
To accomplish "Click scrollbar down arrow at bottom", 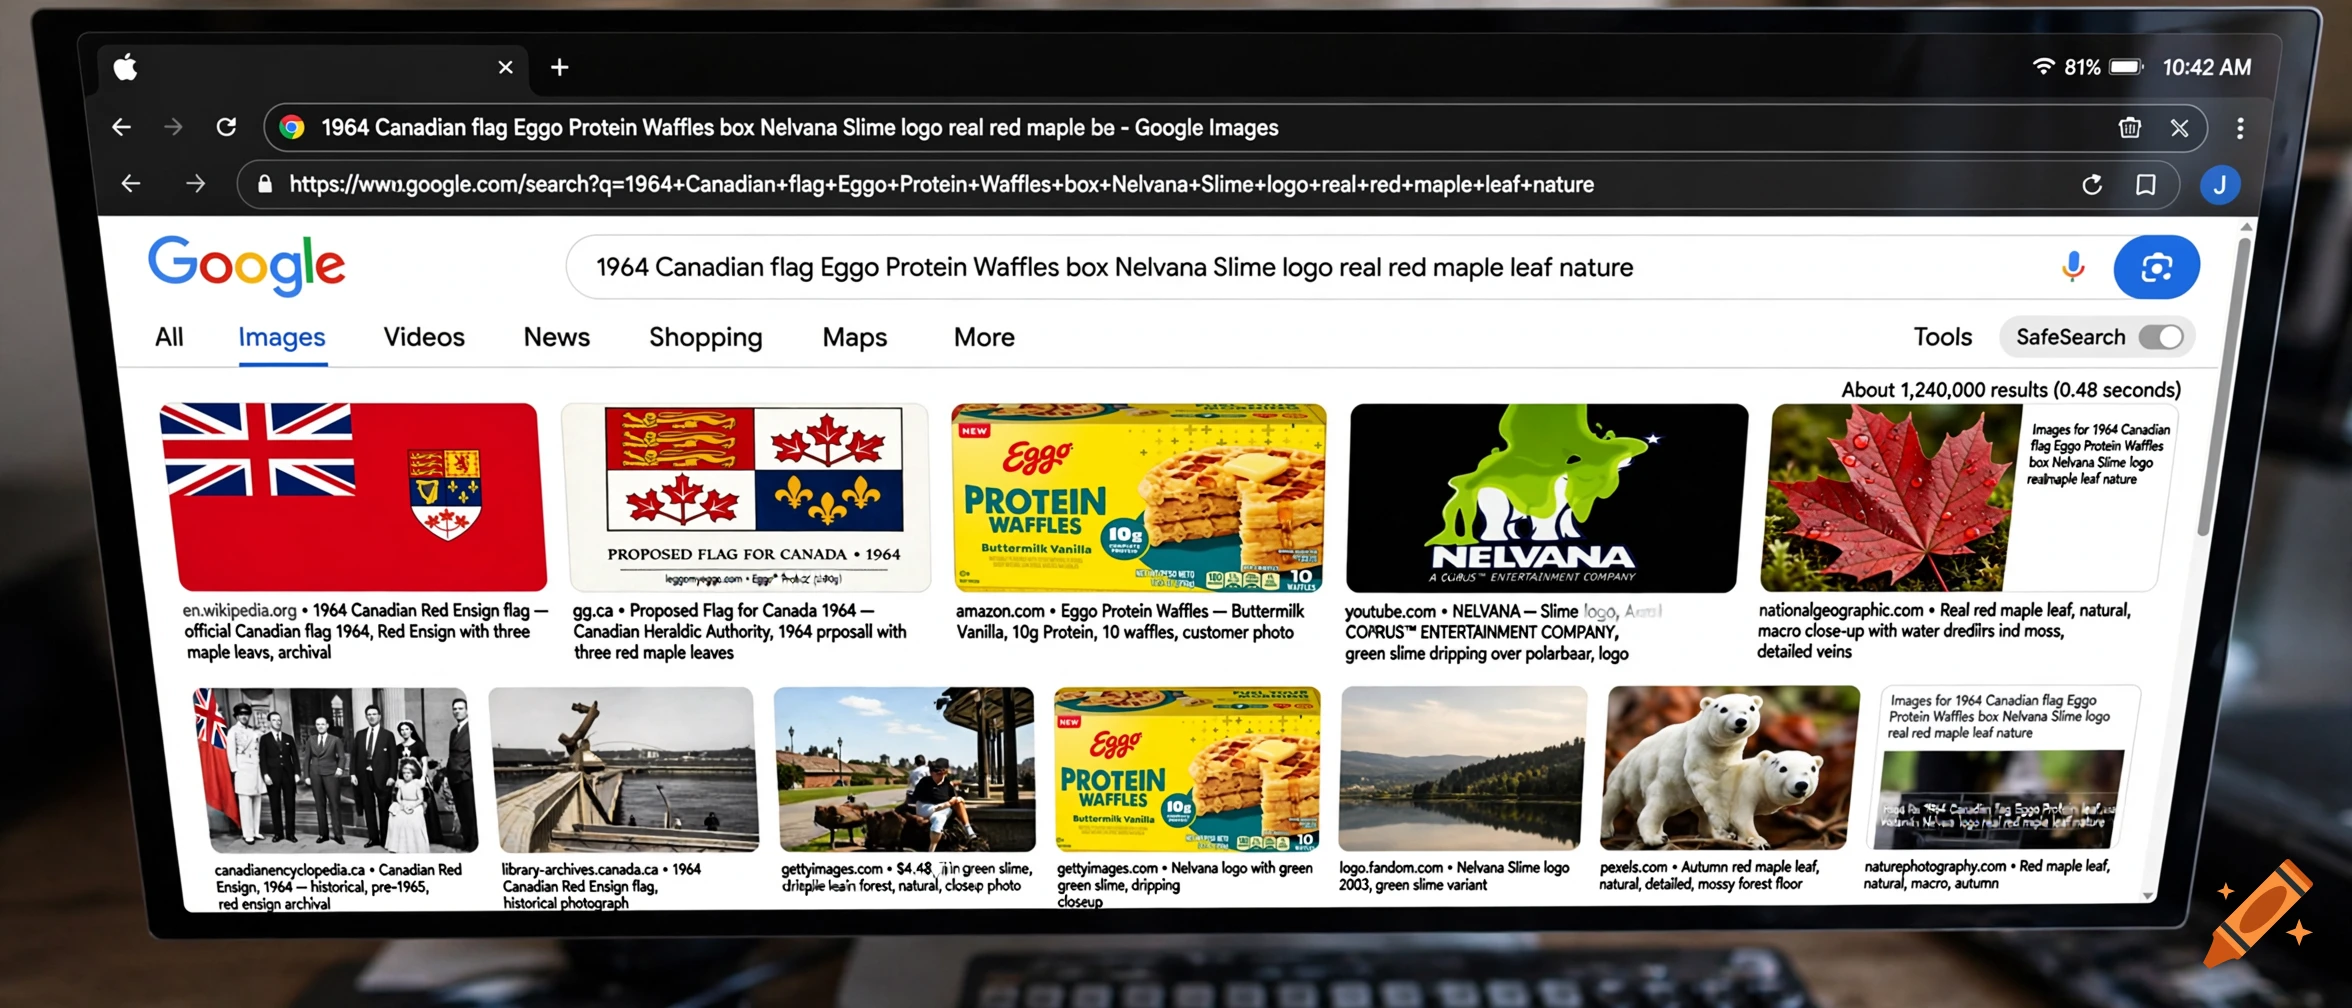I will point(2148,896).
